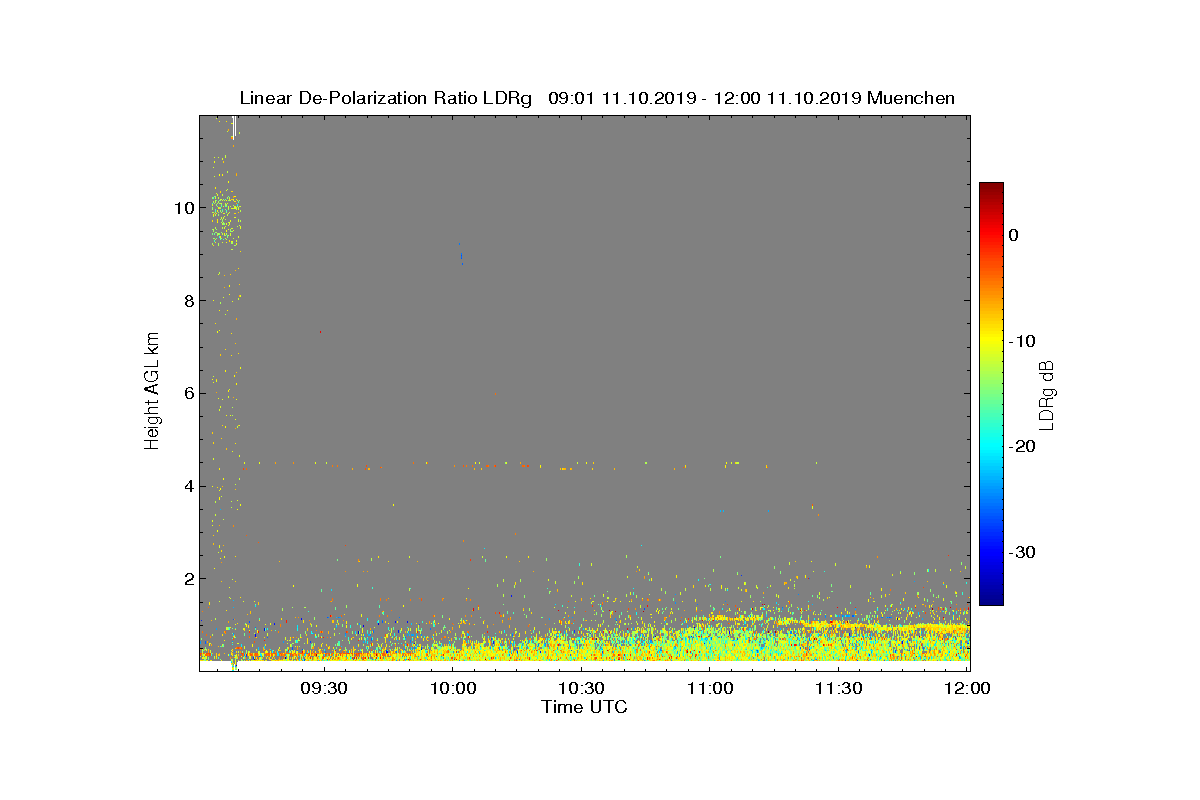Click the 'LDRg dB' colorbar label
Screen dimensions: 1200x800
pyautogui.click(x=1046, y=394)
